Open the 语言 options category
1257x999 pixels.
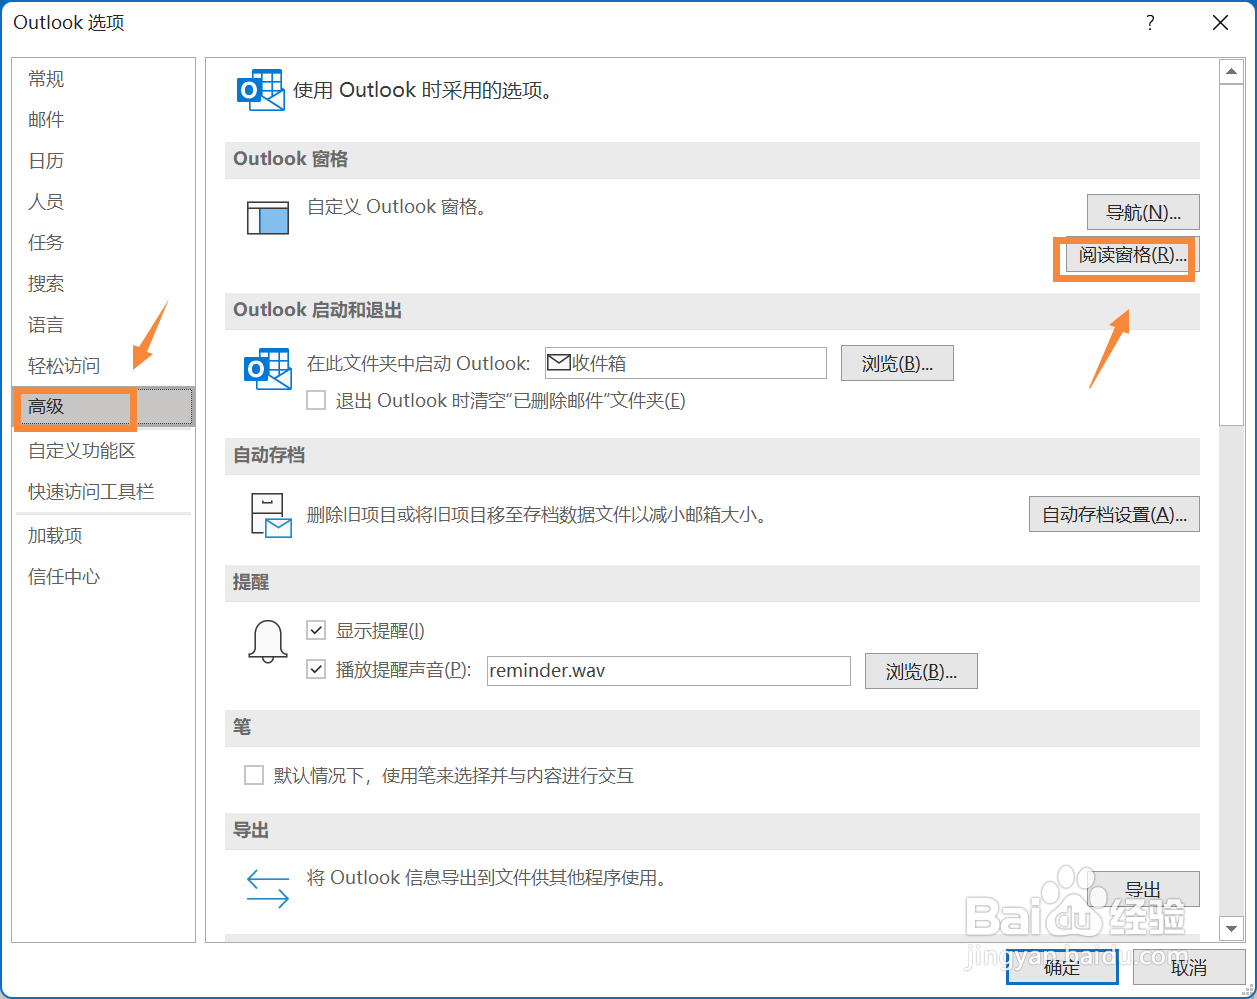(x=104, y=325)
